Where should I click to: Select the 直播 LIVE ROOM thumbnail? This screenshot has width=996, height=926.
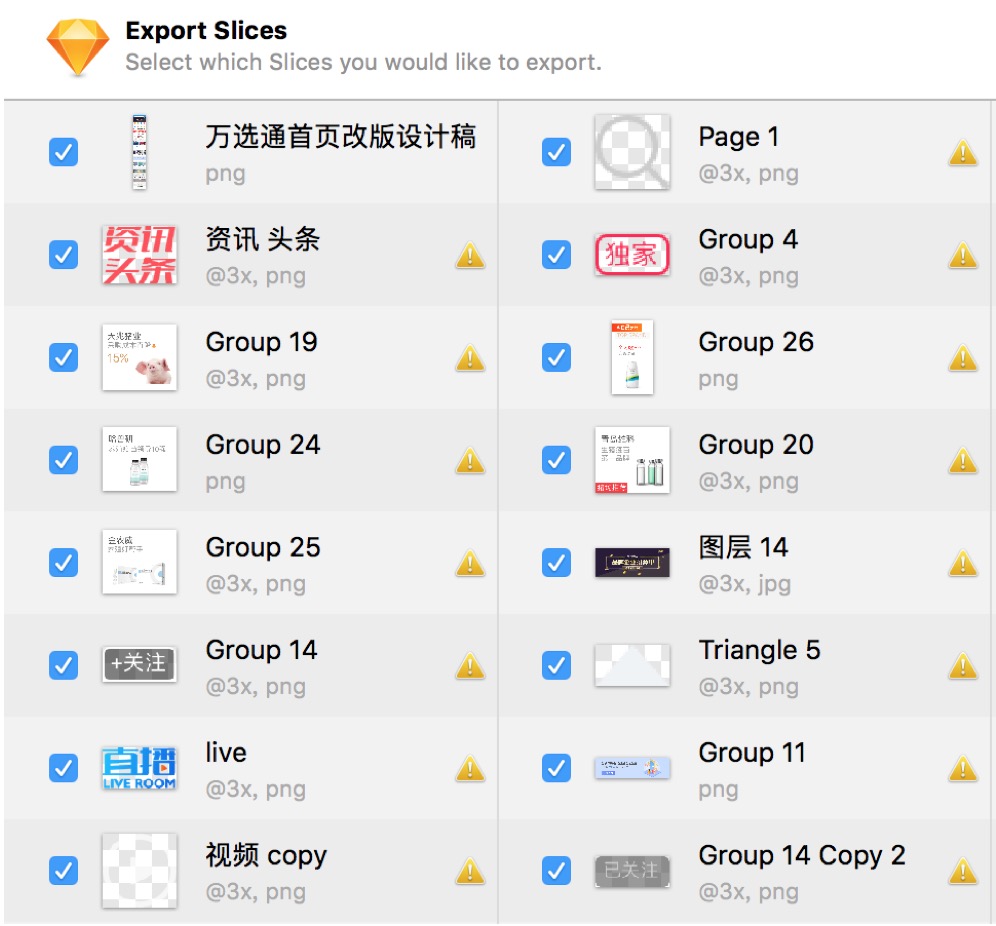[140, 769]
